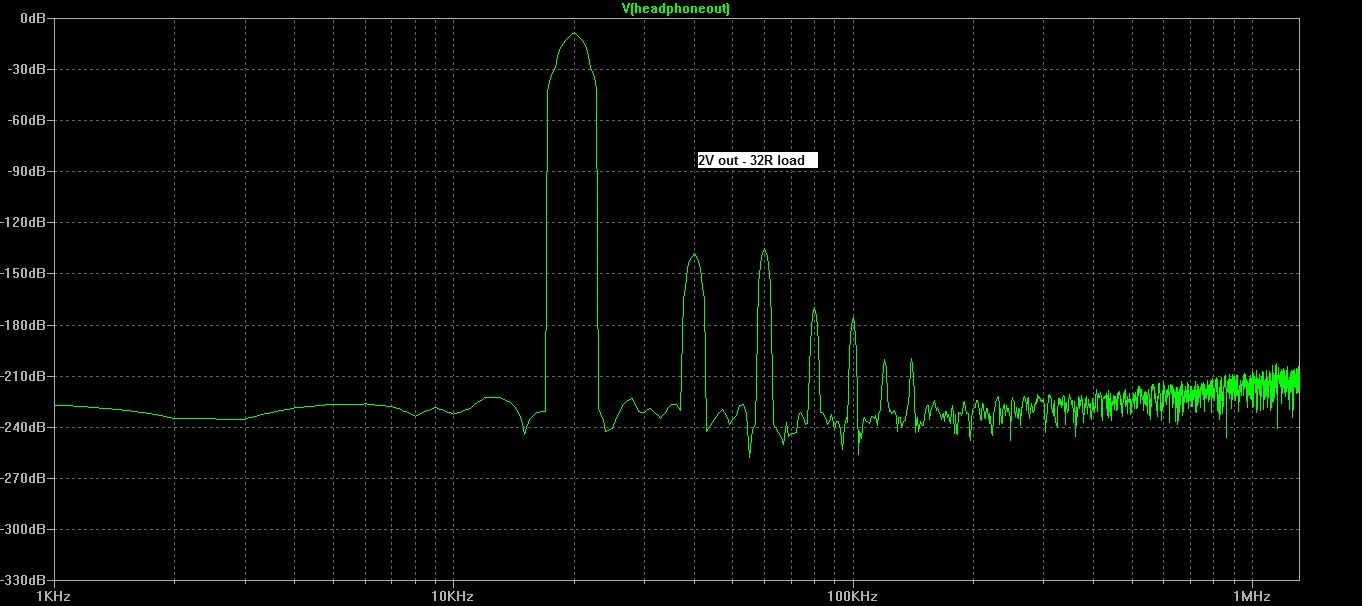
Task: Select the '2V out - 32R load' annotation
Action: 757,160
